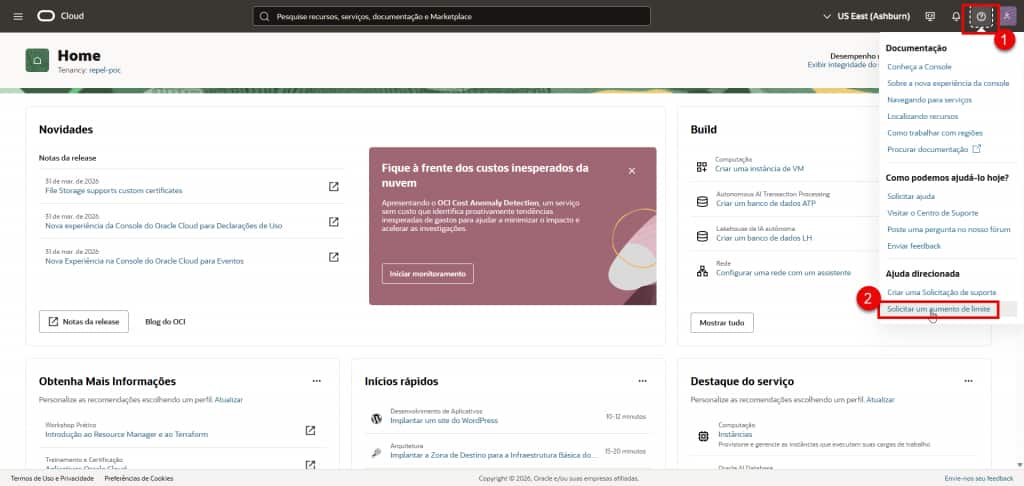The height and width of the screenshot is (486, 1024).
Task: Close the cost anomaly banner
Action: [632, 171]
